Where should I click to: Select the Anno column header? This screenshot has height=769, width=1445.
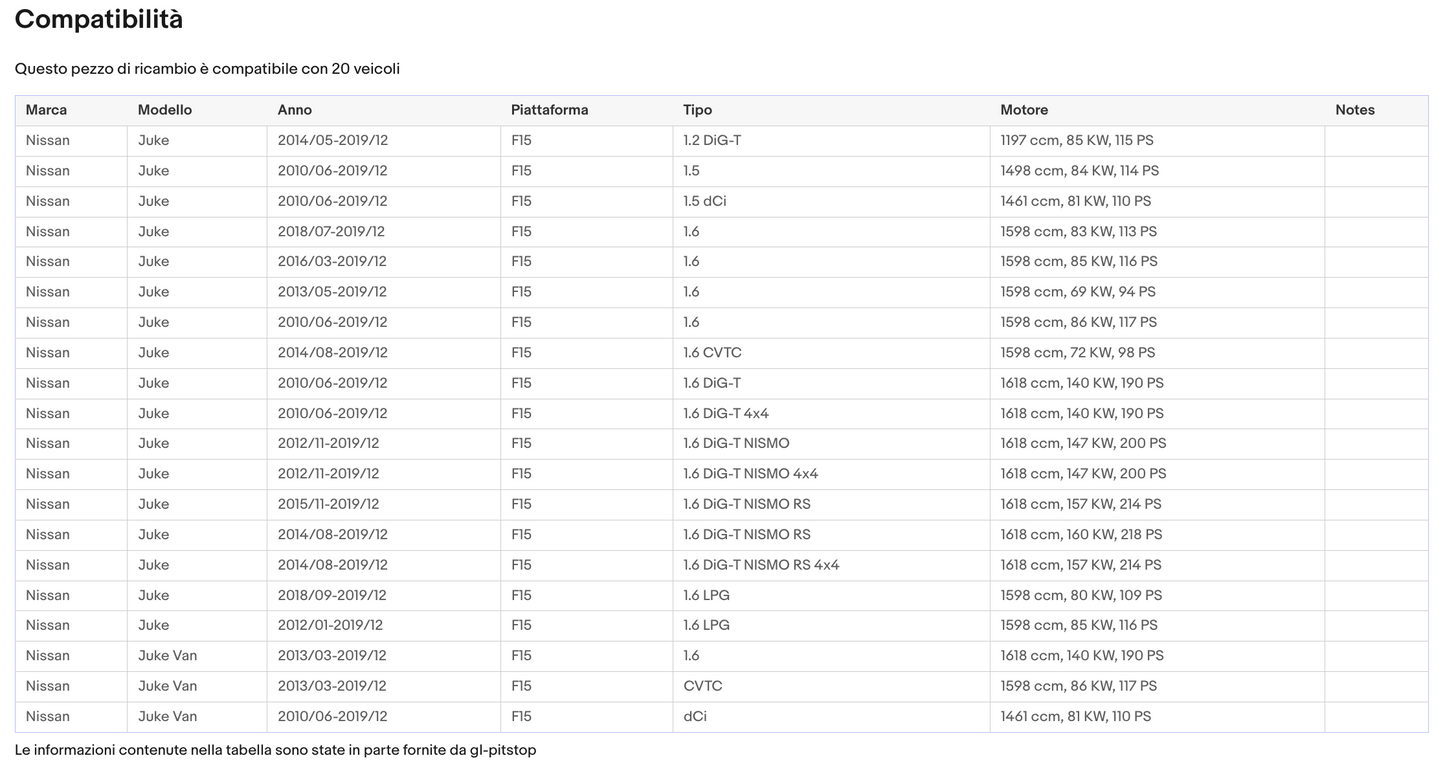point(295,110)
